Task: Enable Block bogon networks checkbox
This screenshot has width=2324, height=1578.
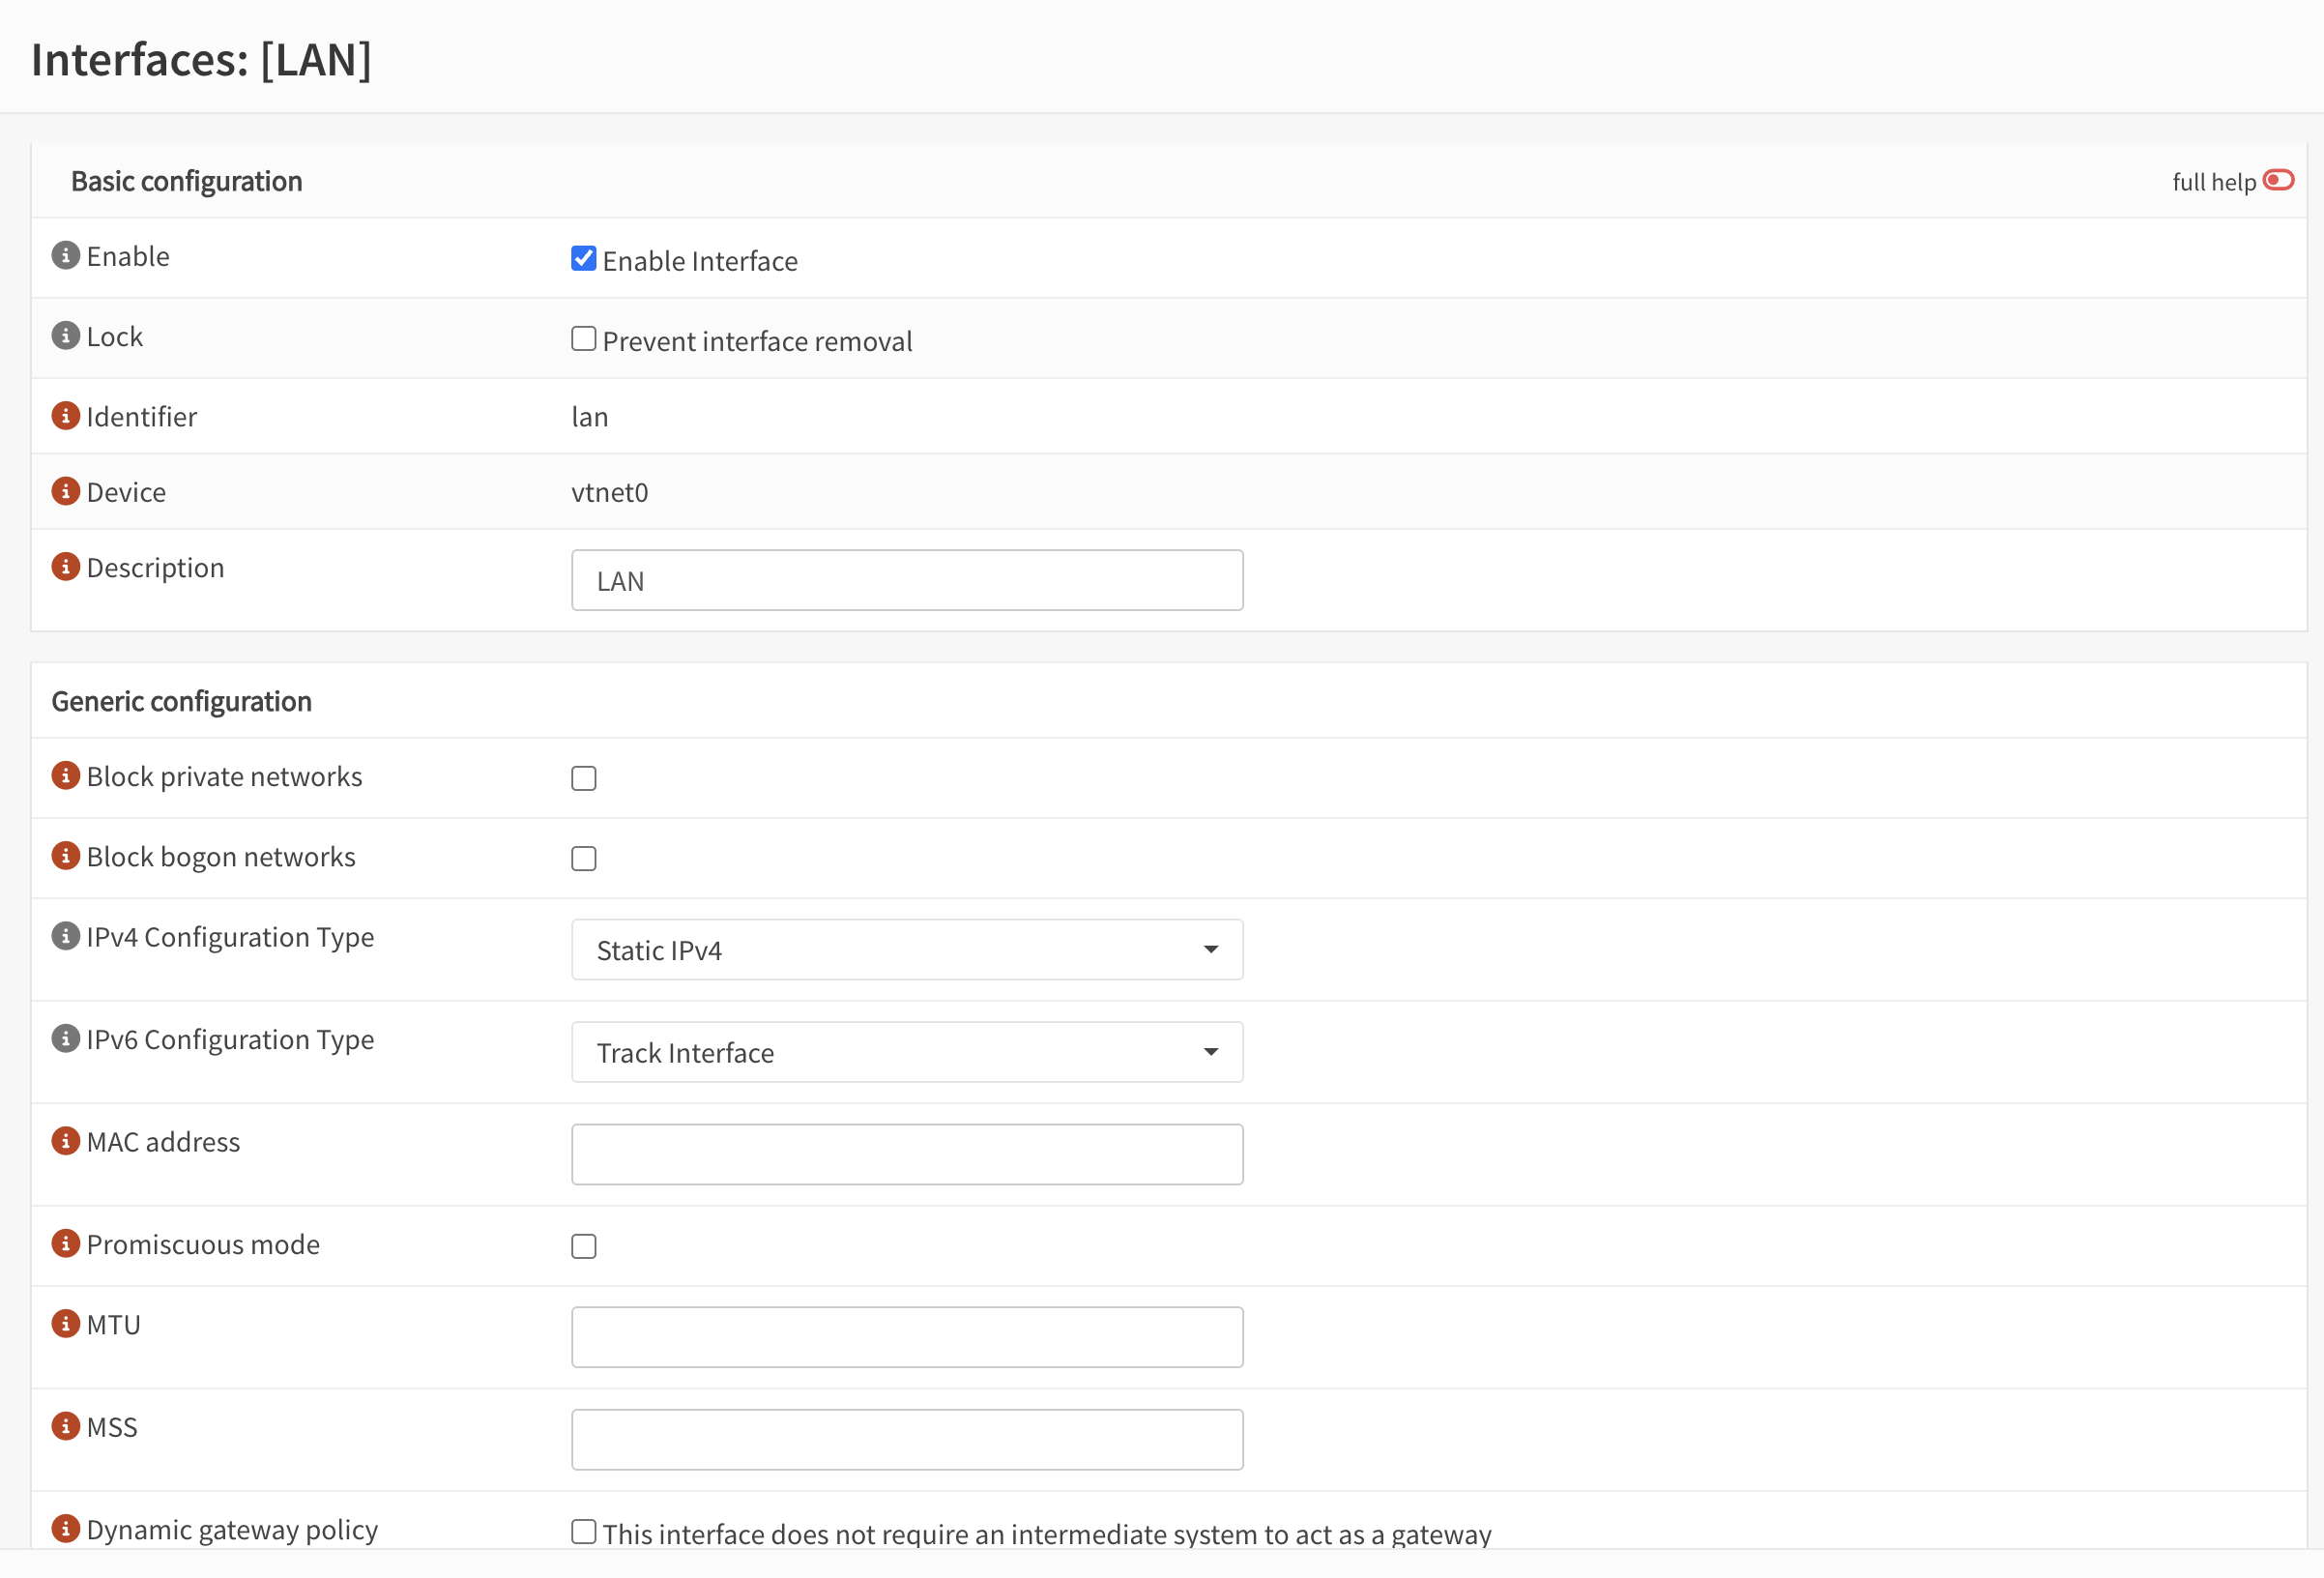Action: [583, 858]
